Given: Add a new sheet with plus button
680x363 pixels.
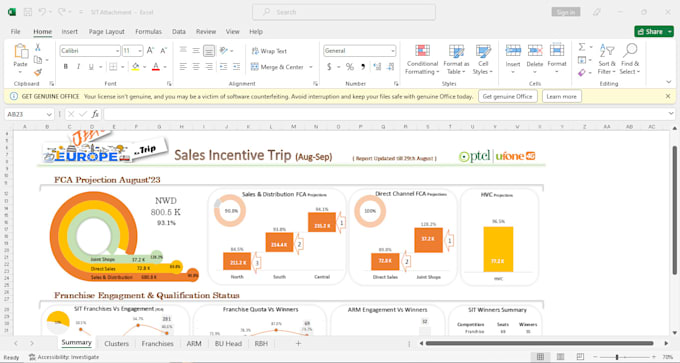Looking at the screenshot, I should 298,343.
